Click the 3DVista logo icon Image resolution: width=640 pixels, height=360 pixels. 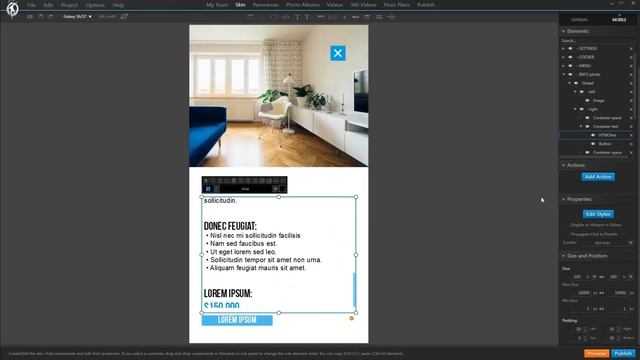pos(12,8)
